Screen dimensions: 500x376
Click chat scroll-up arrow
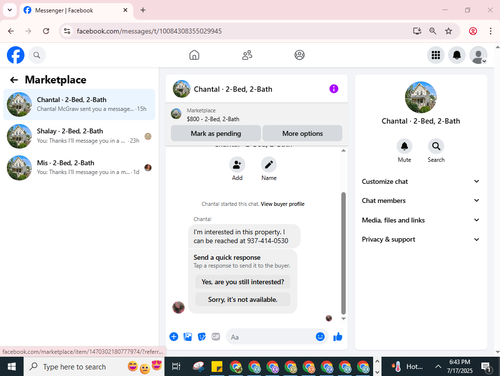pyautogui.click(x=343, y=151)
